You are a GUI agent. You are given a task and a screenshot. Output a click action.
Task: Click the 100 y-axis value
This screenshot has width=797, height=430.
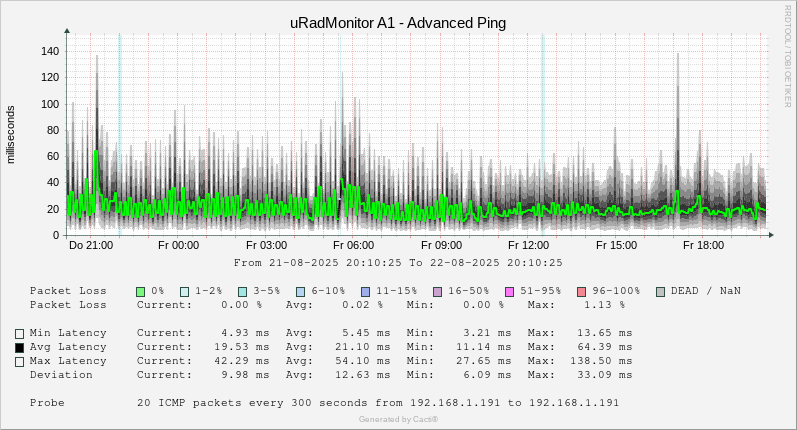coord(50,104)
